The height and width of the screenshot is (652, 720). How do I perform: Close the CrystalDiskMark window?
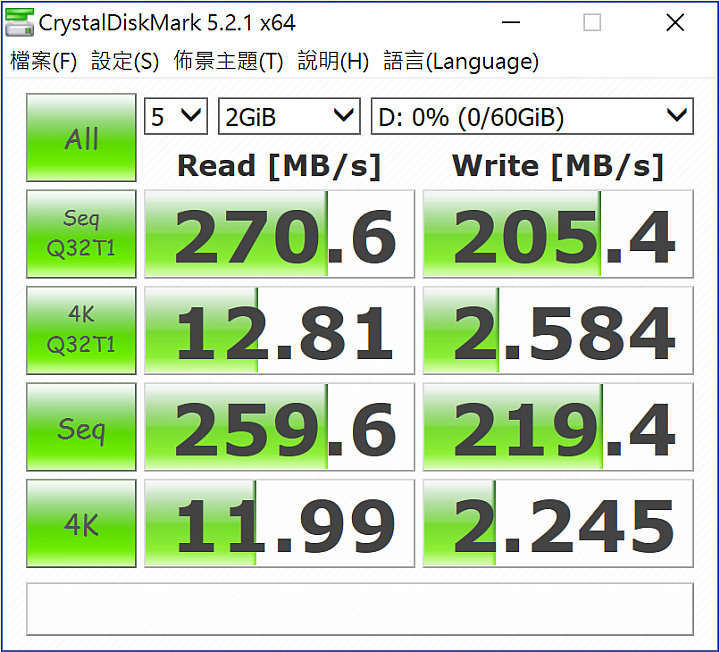point(675,22)
